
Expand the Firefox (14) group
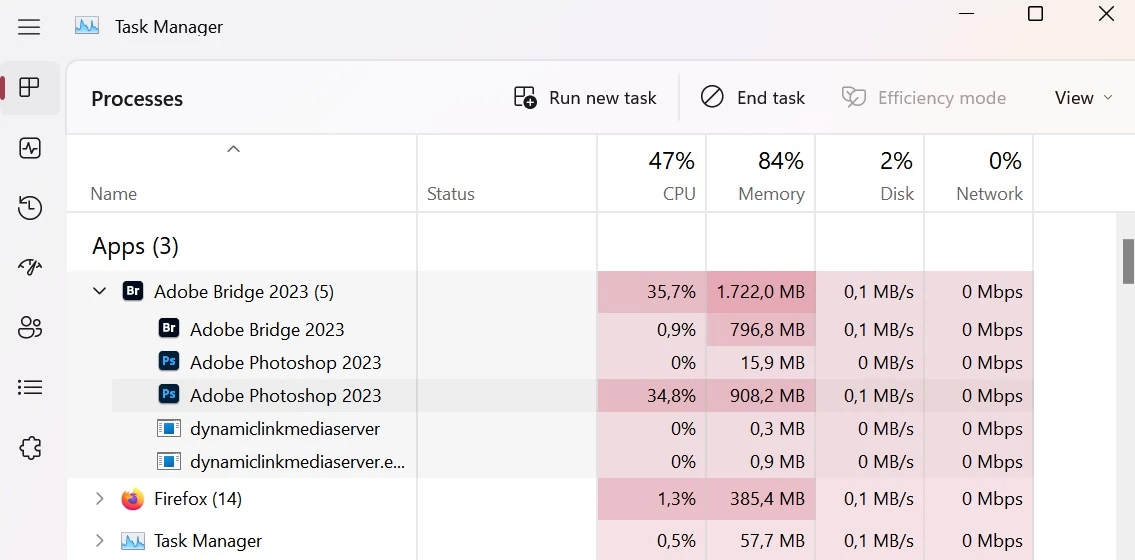coord(100,499)
